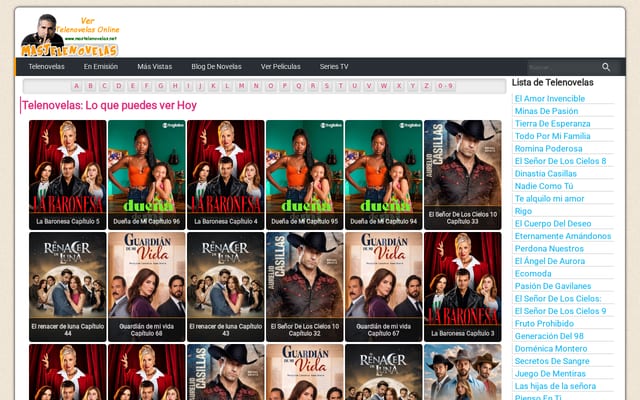Filter telenovelas by letter A

click(76, 86)
